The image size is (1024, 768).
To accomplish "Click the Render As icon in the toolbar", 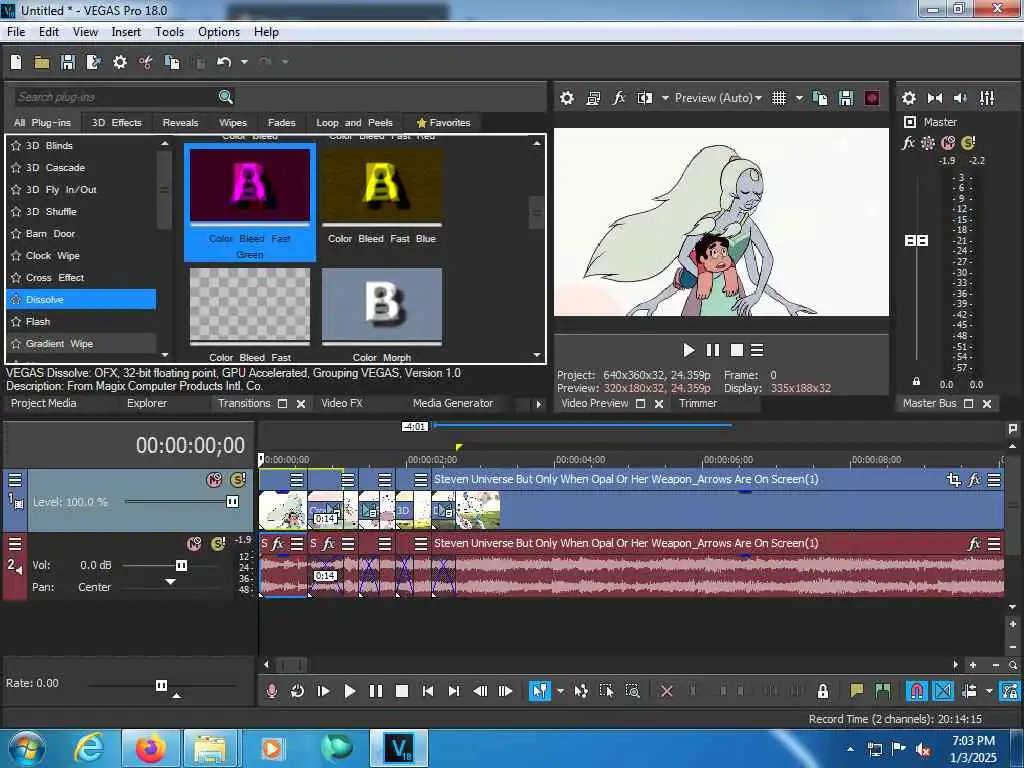I will (93, 62).
